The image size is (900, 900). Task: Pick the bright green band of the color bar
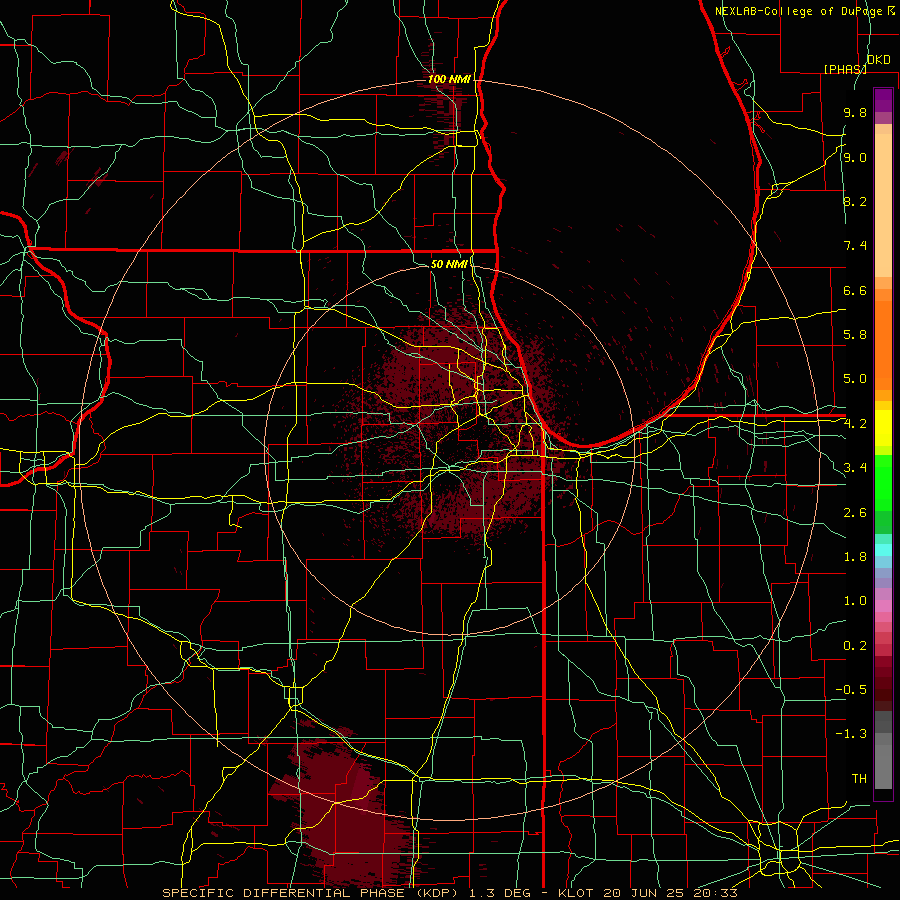[x=883, y=483]
